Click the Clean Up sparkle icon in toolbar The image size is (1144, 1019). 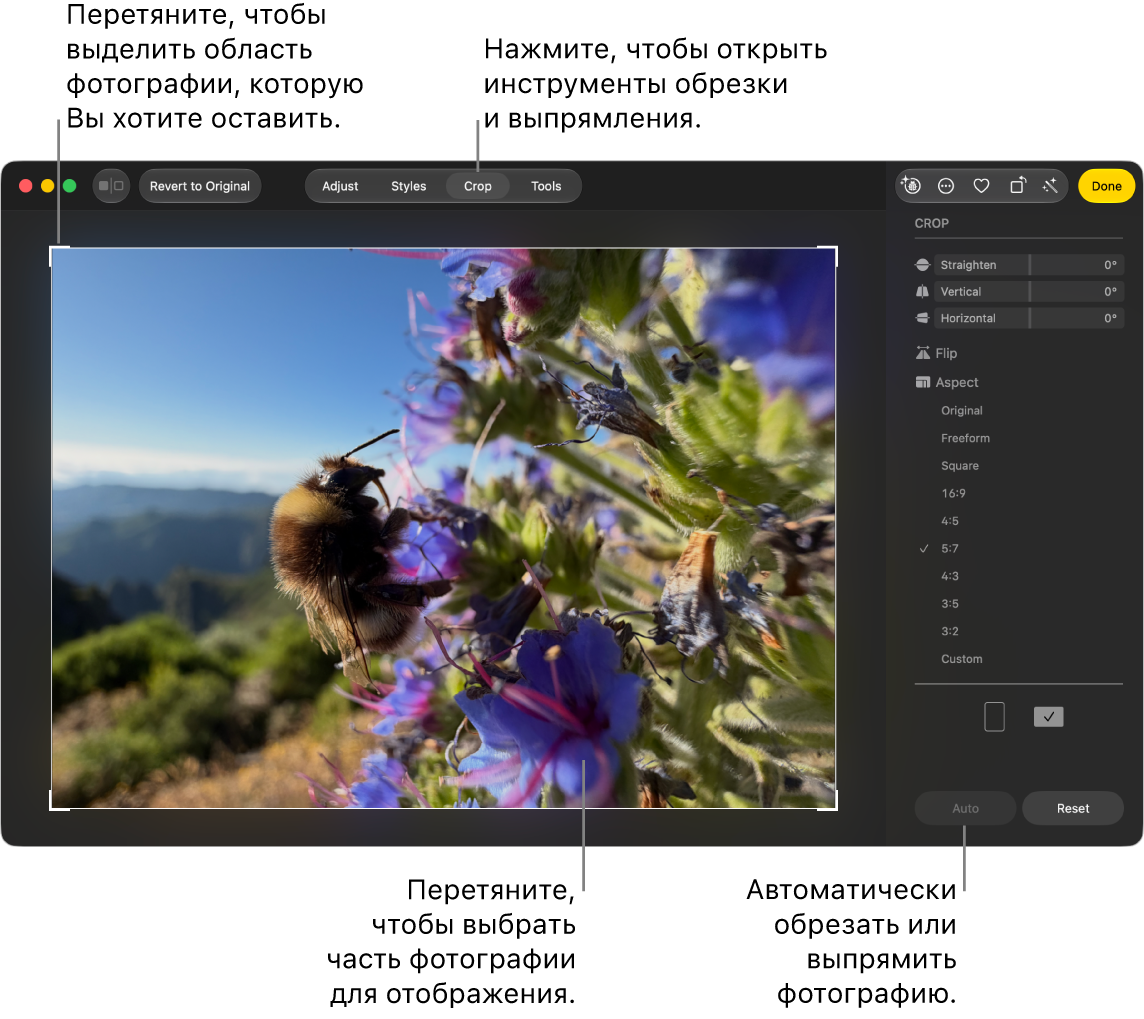(911, 185)
